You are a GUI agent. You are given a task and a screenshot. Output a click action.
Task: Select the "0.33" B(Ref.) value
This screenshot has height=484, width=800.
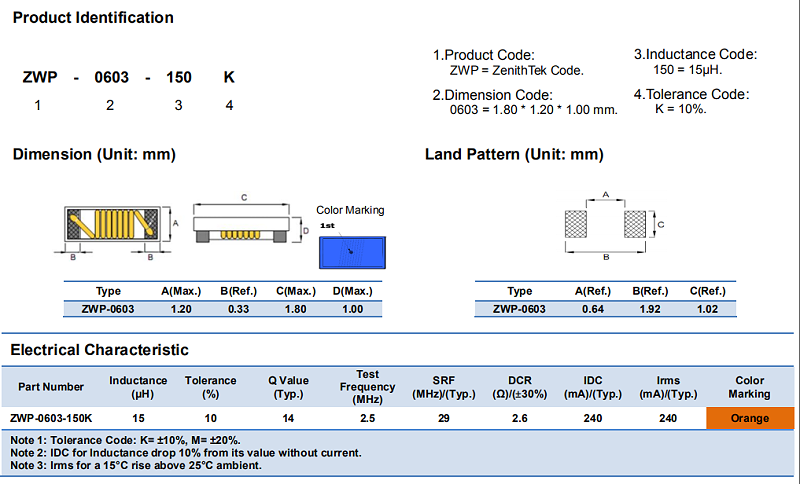238,310
